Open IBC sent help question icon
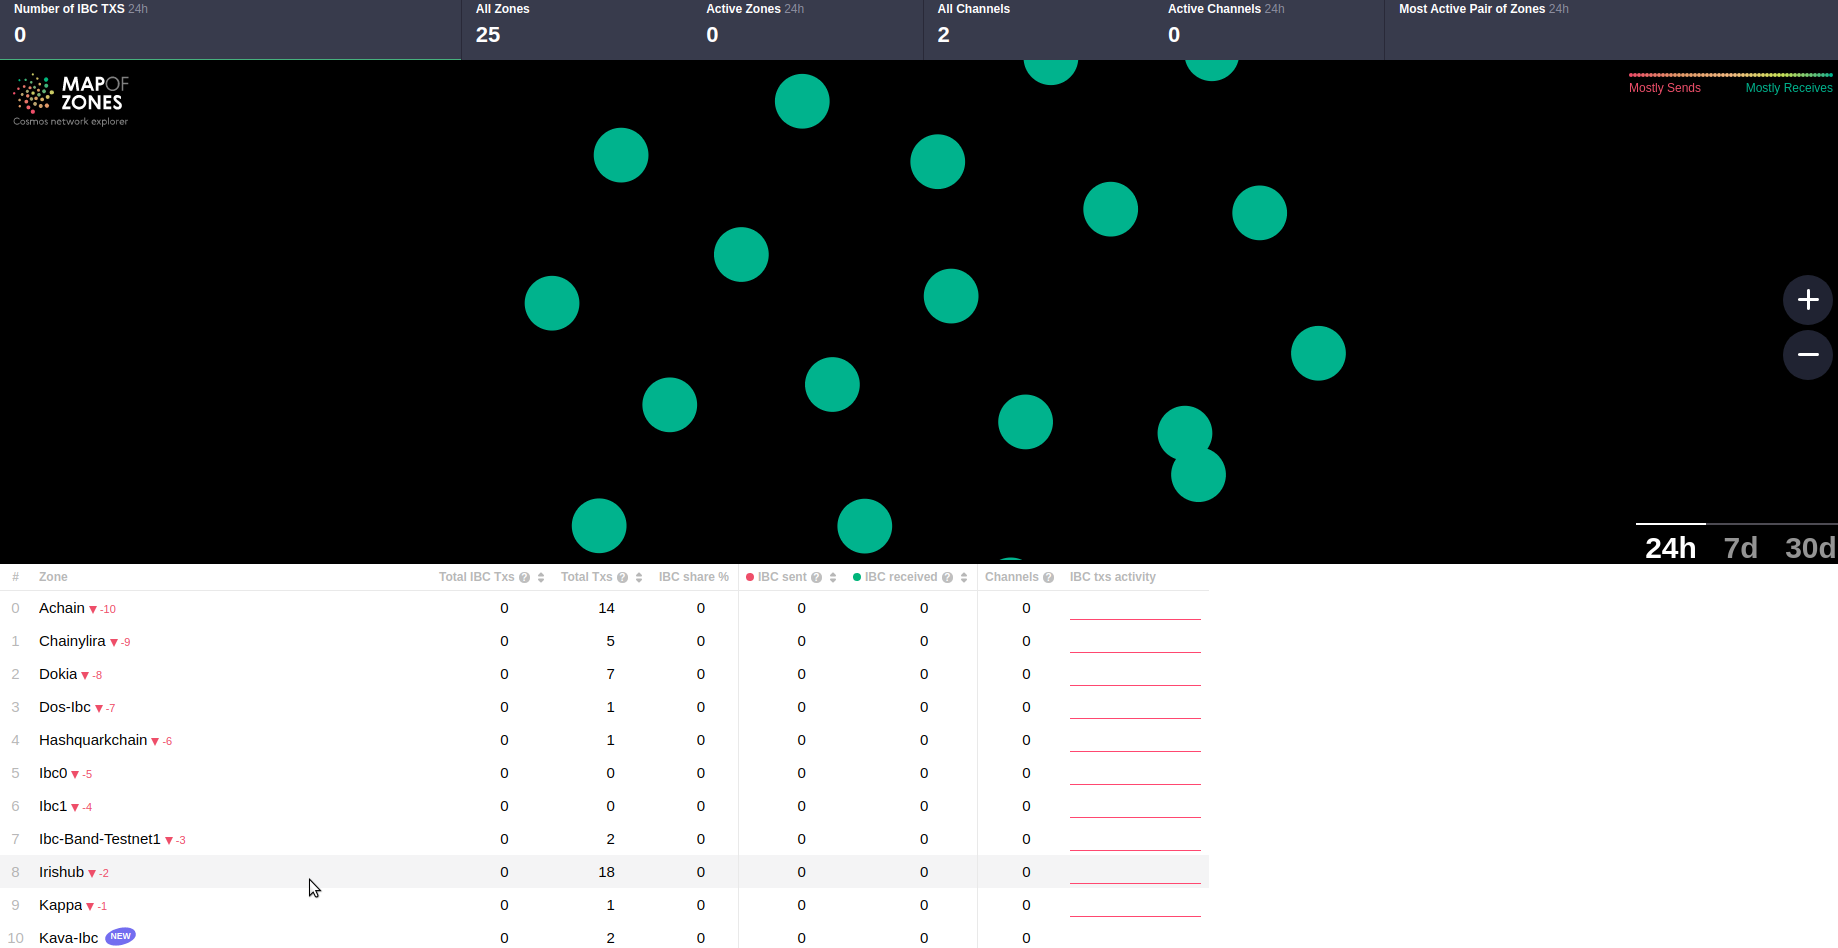1838x948 pixels. [x=816, y=577]
